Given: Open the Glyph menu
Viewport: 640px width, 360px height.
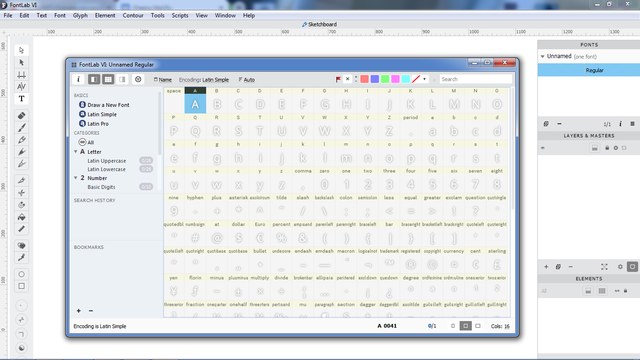Looking at the screenshot, I should pyautogui.click(x=80, y=16).
